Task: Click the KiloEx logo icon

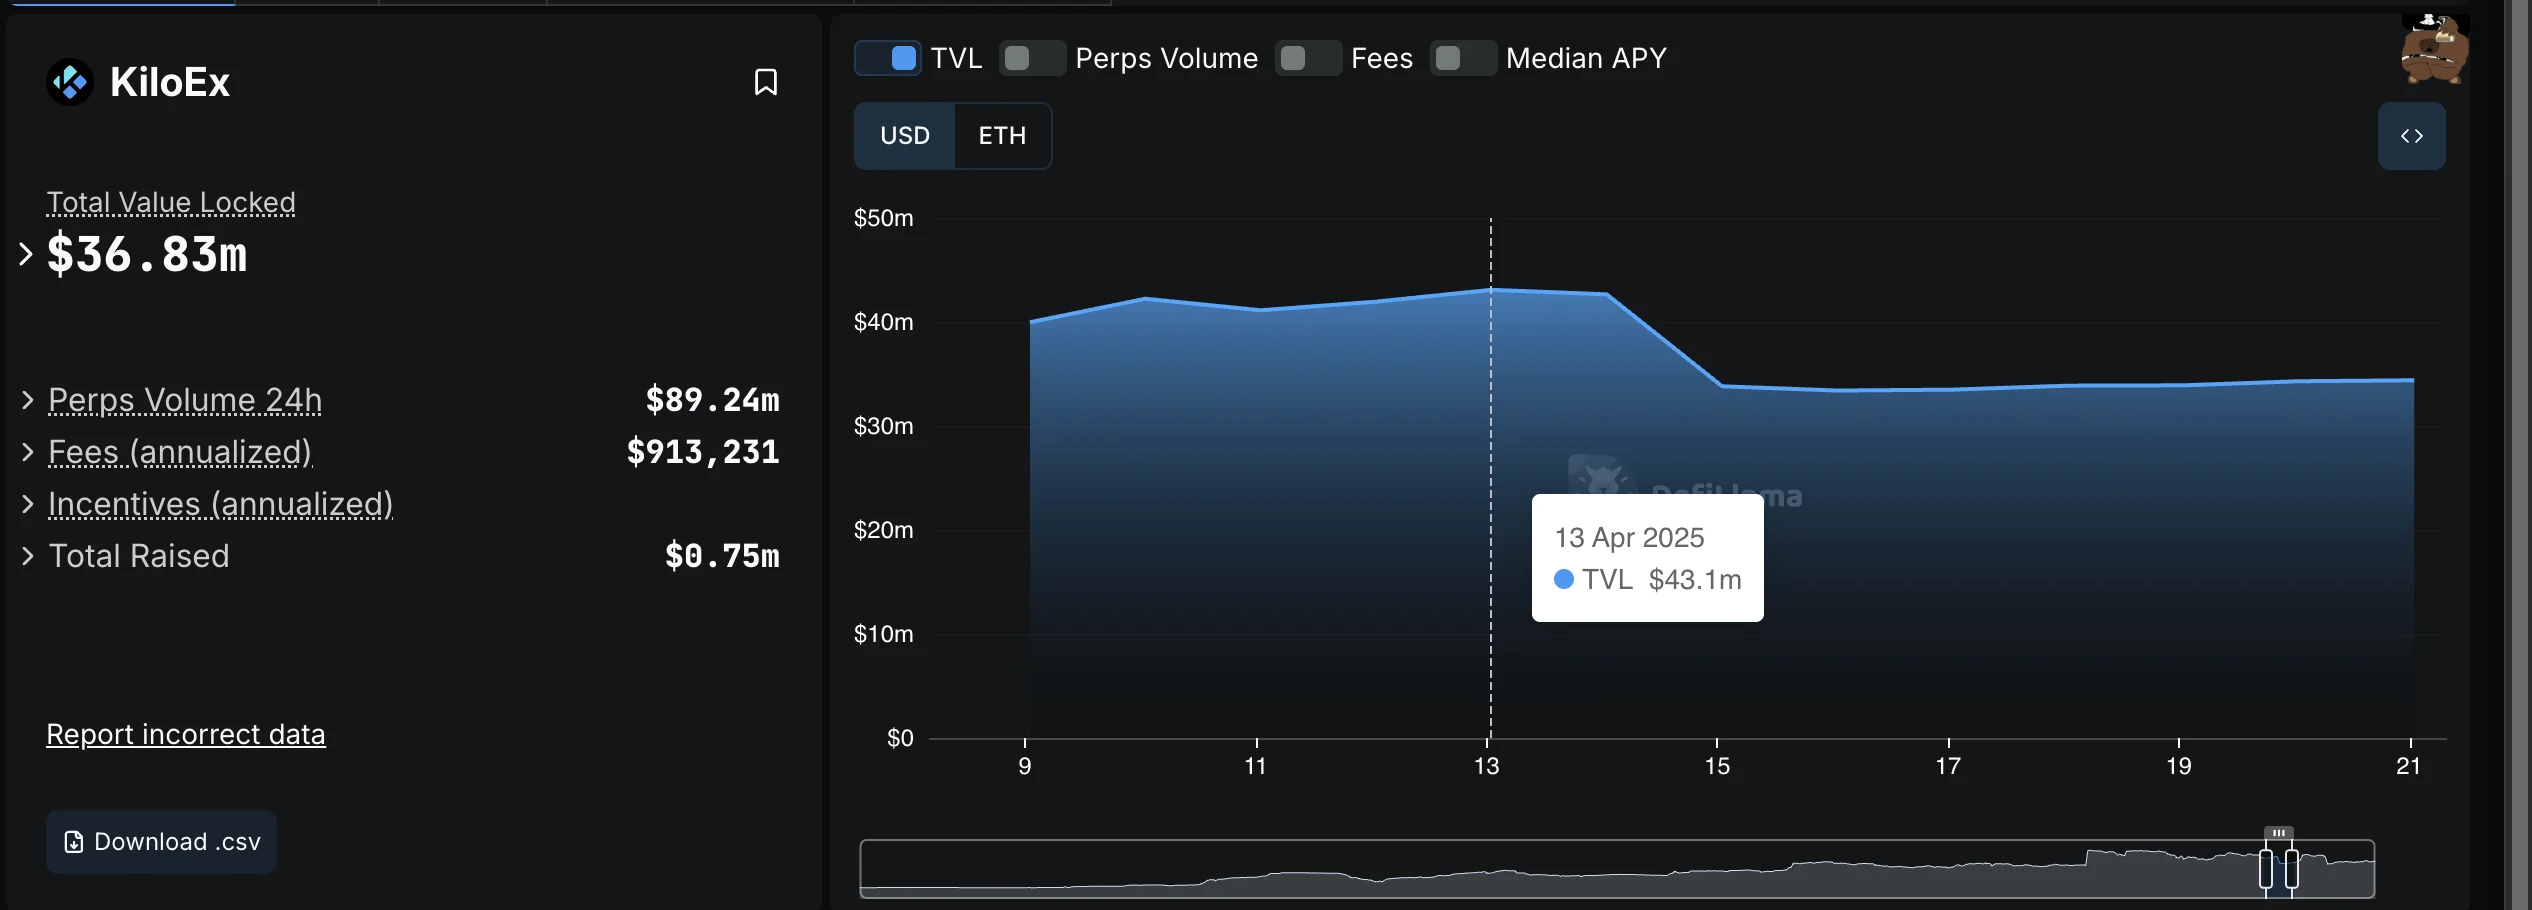Action: [x=70, y=82]
